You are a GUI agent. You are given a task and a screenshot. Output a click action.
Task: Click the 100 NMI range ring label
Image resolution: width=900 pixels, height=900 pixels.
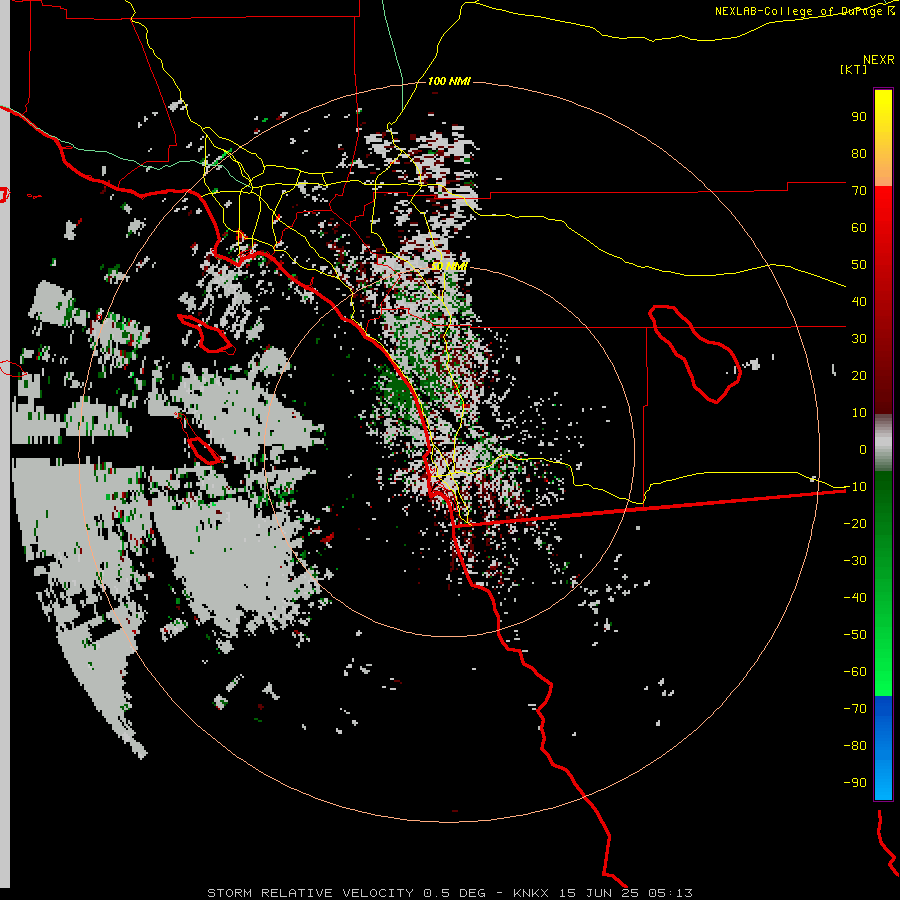point(449,81)
